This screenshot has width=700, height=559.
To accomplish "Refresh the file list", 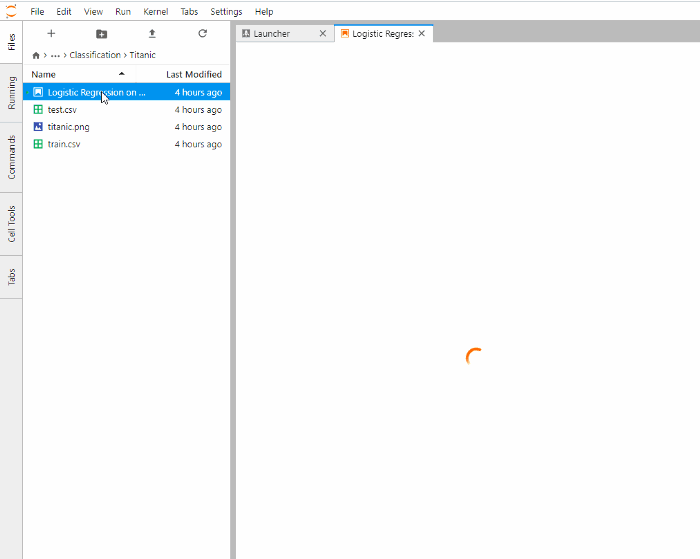I will (203, 33).
